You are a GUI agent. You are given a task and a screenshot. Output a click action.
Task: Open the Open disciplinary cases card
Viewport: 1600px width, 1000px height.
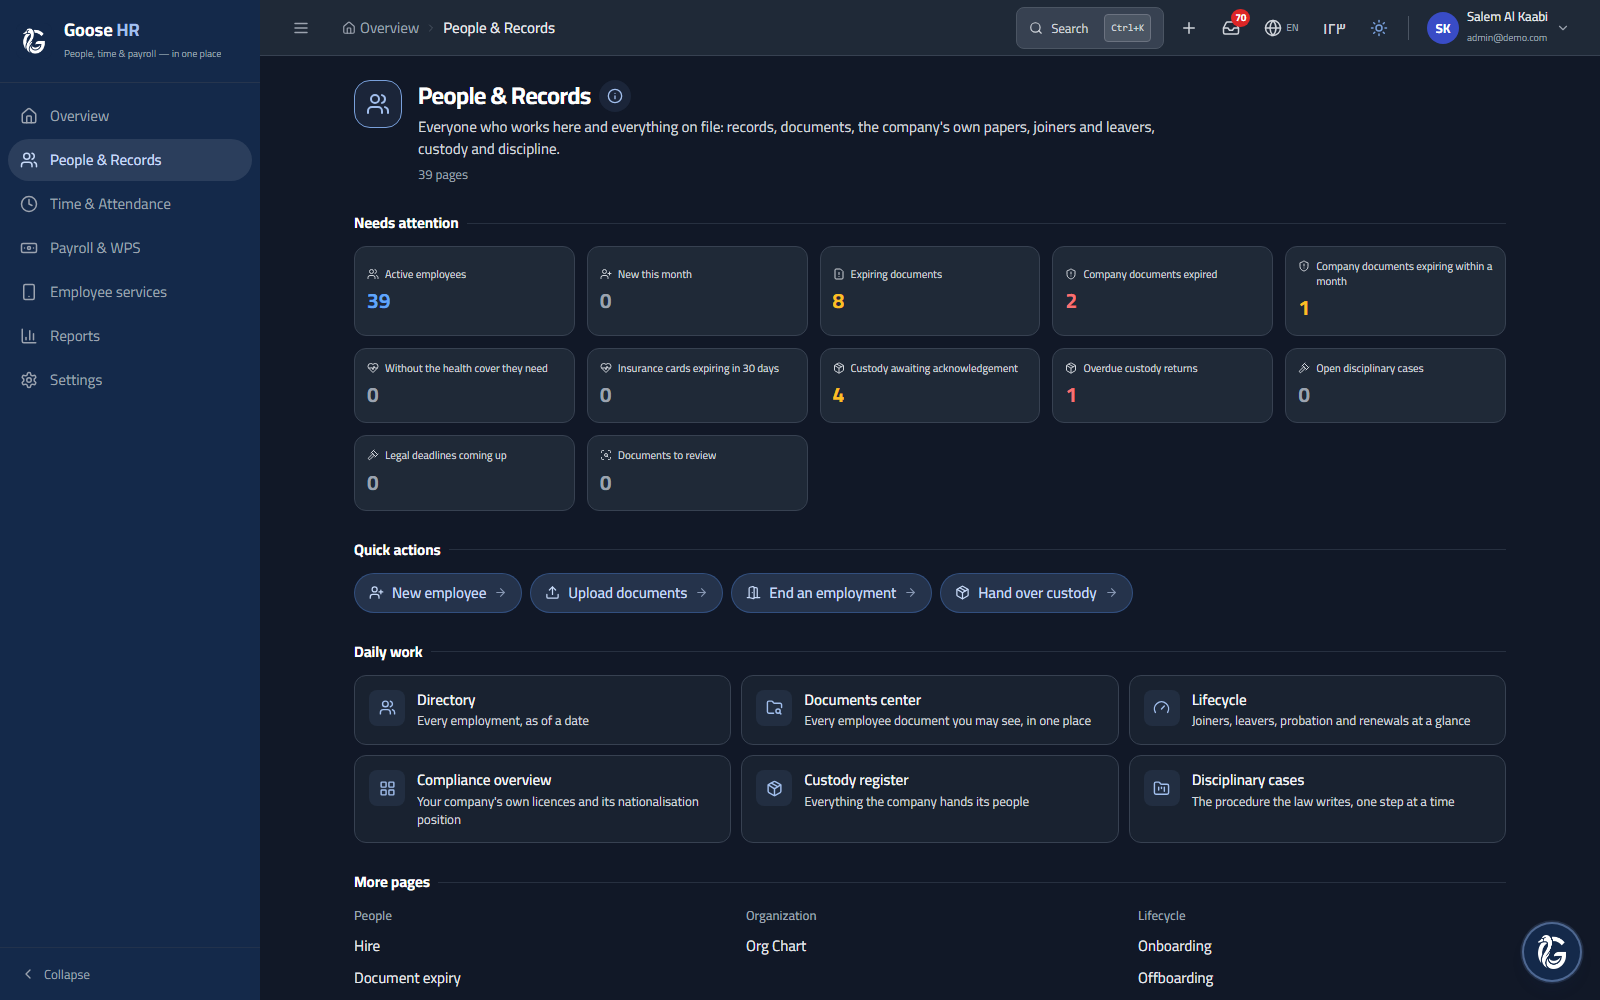click(x=1395, y=385)
